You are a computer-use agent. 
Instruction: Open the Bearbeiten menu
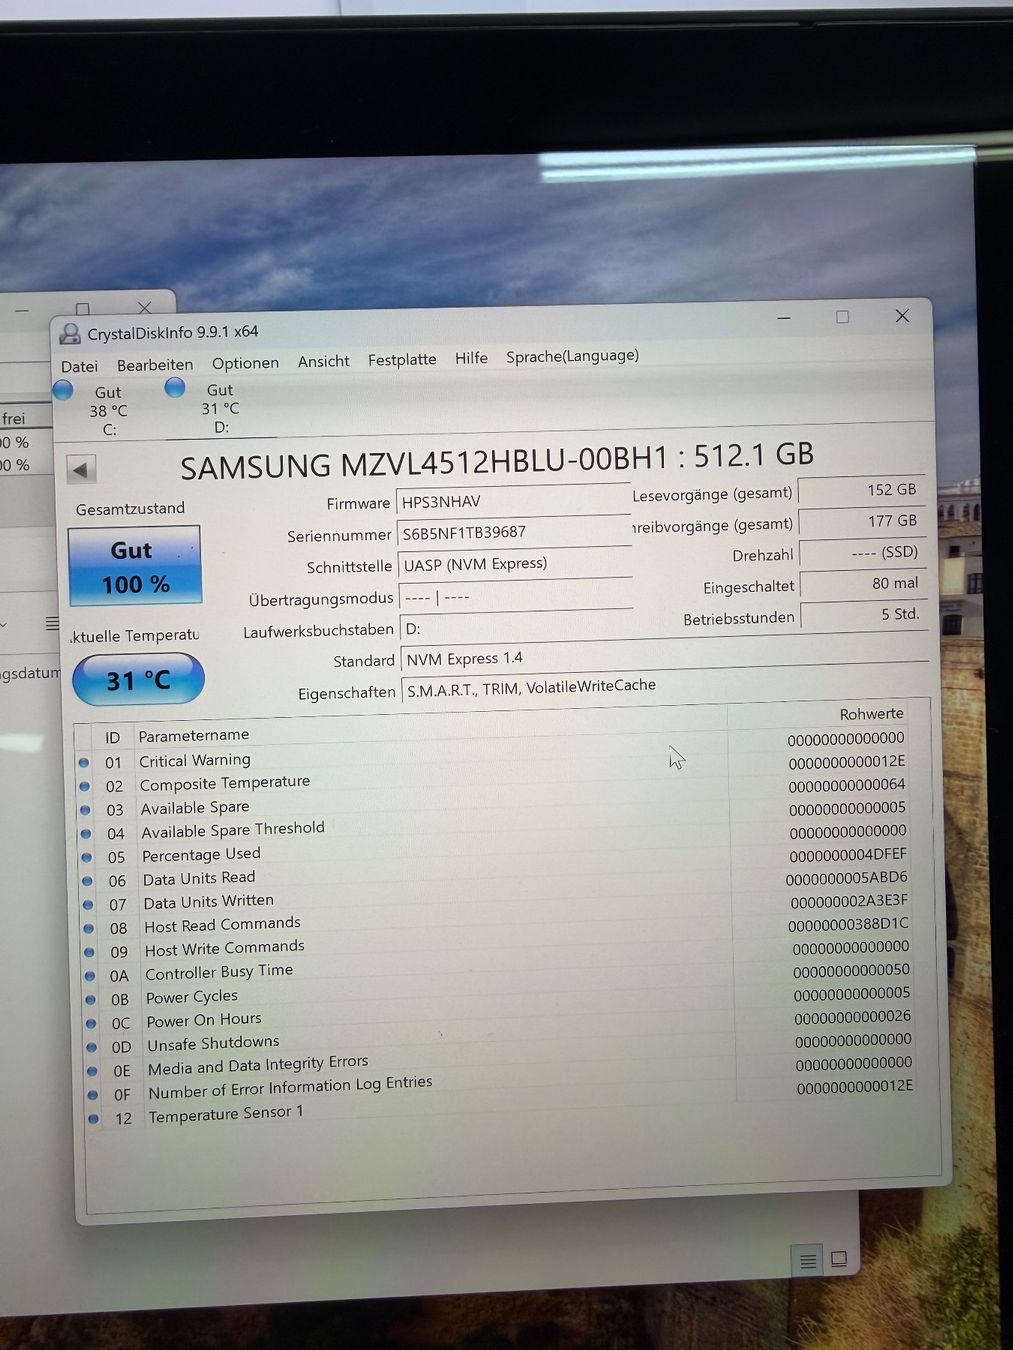point(155,365)
